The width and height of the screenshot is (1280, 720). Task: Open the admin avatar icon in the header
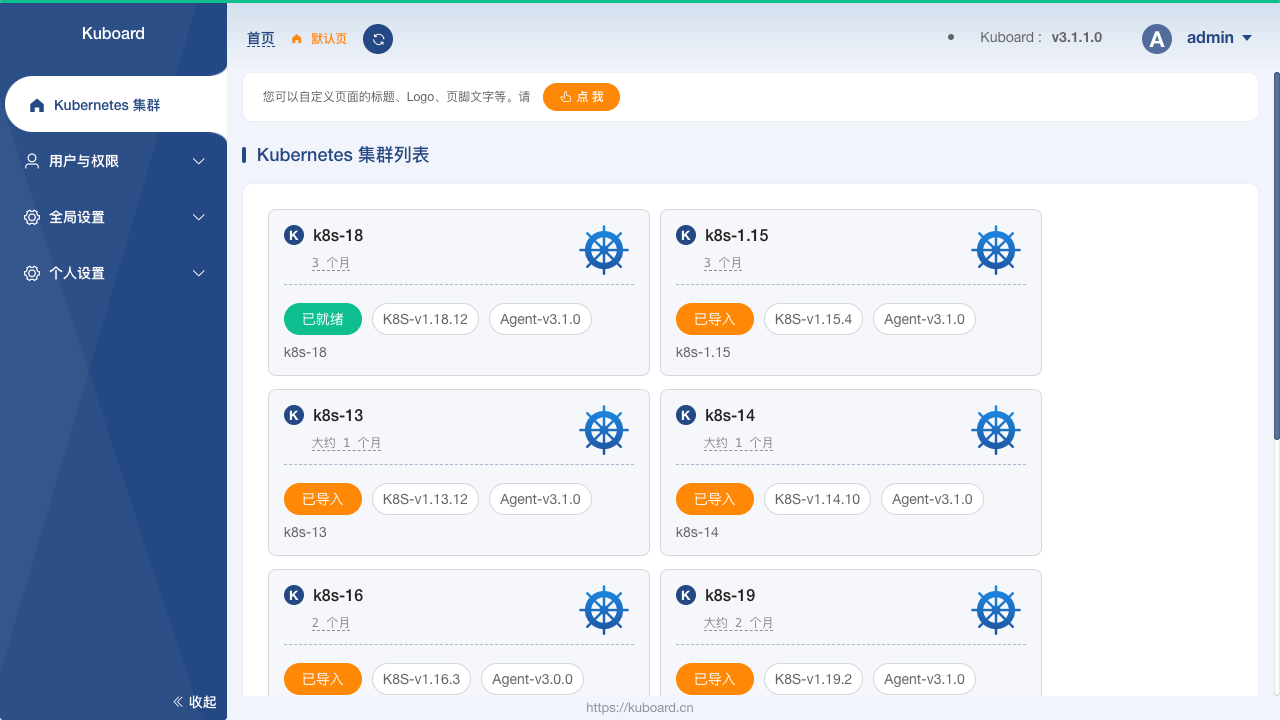[x=1156, y=38]
